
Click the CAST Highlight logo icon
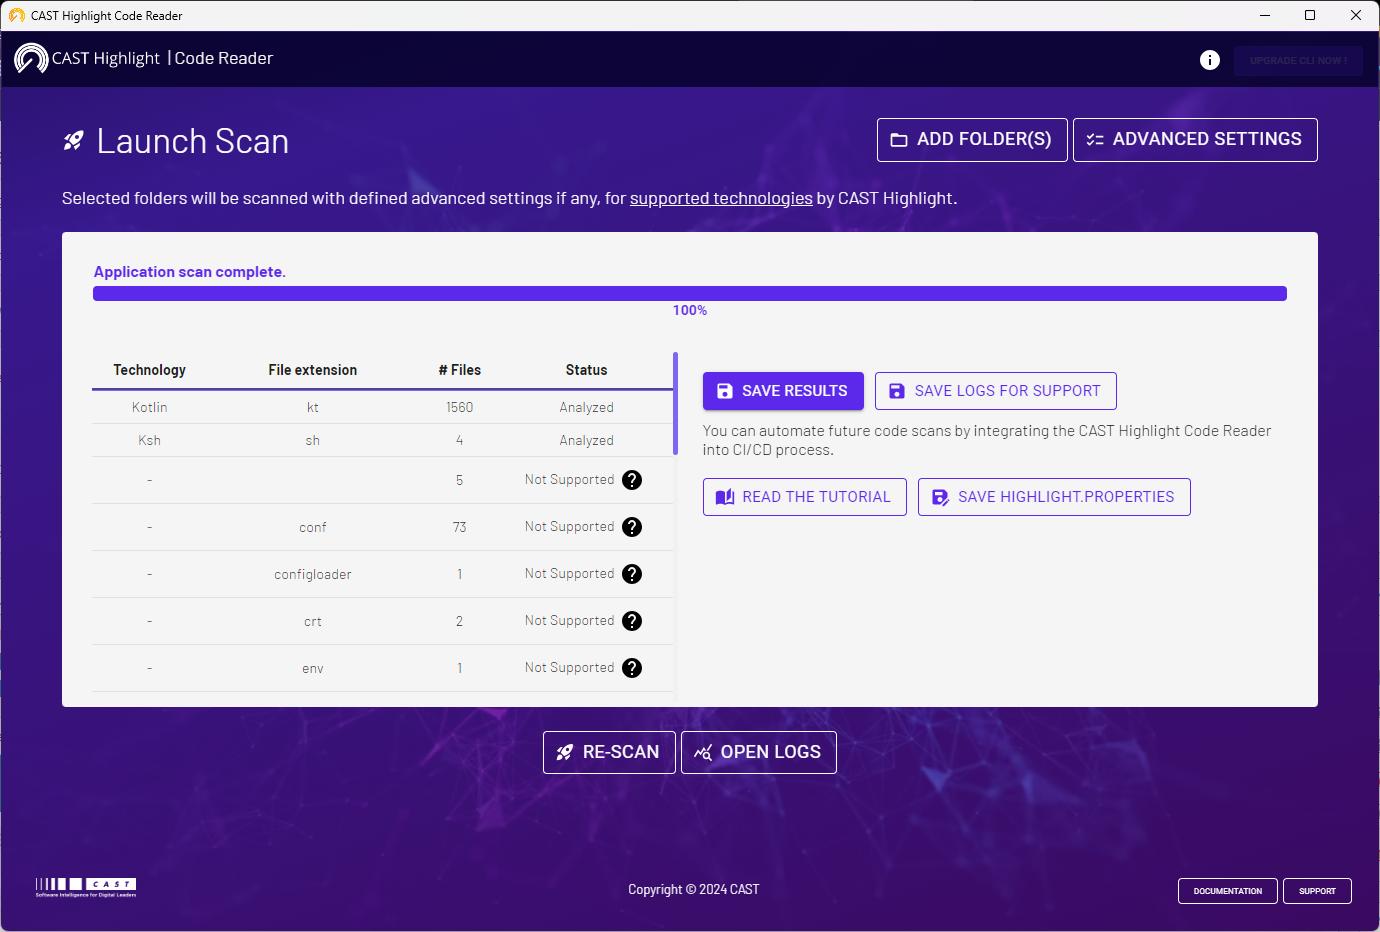click(x=31, y=59)
